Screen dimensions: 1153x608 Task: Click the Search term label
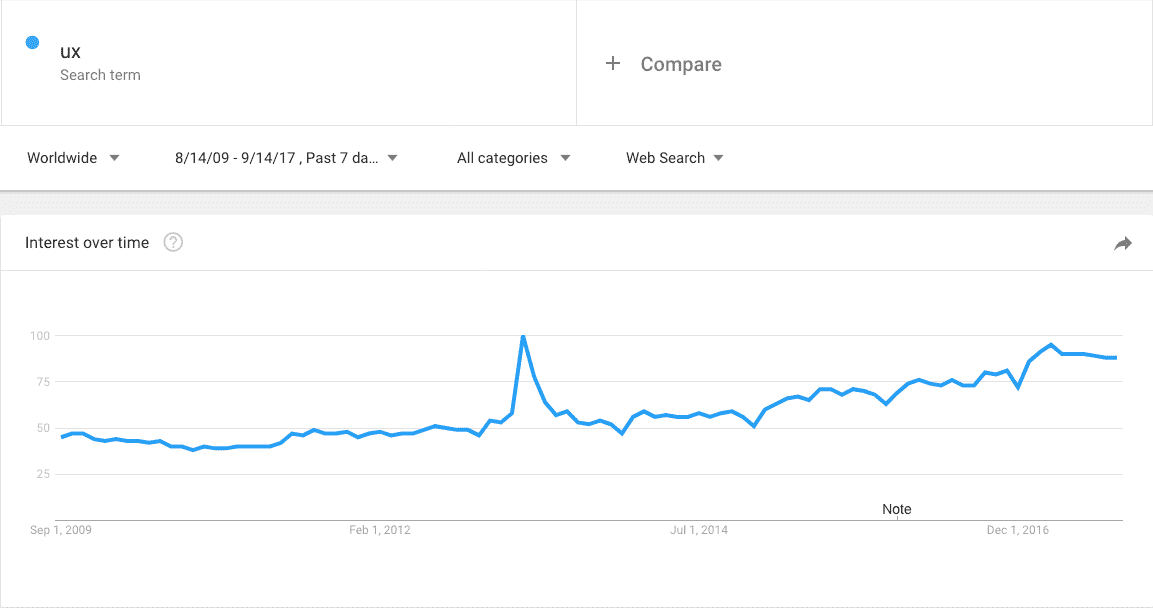tap(100, 75)
